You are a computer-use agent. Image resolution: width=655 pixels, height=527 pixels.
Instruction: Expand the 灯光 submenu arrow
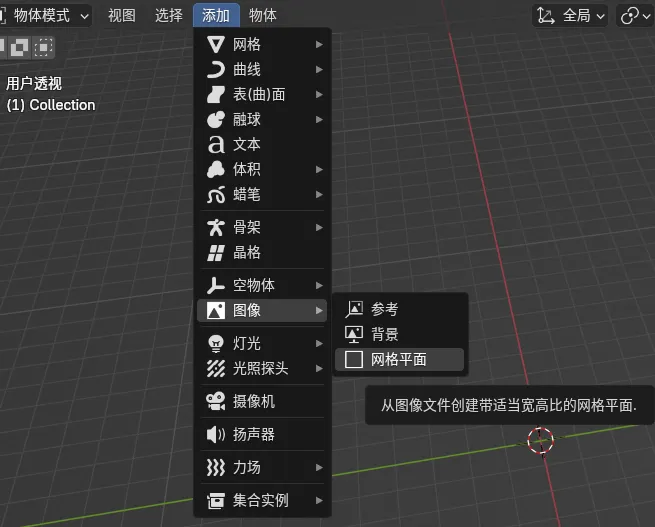pos(319,344)
